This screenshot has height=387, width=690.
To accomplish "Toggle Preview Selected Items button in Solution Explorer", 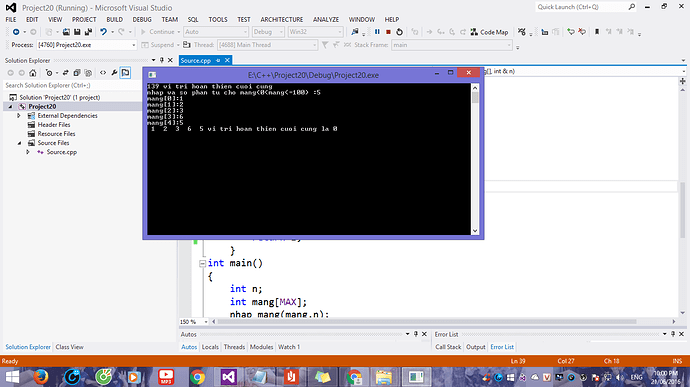I will tap(125, 73).
